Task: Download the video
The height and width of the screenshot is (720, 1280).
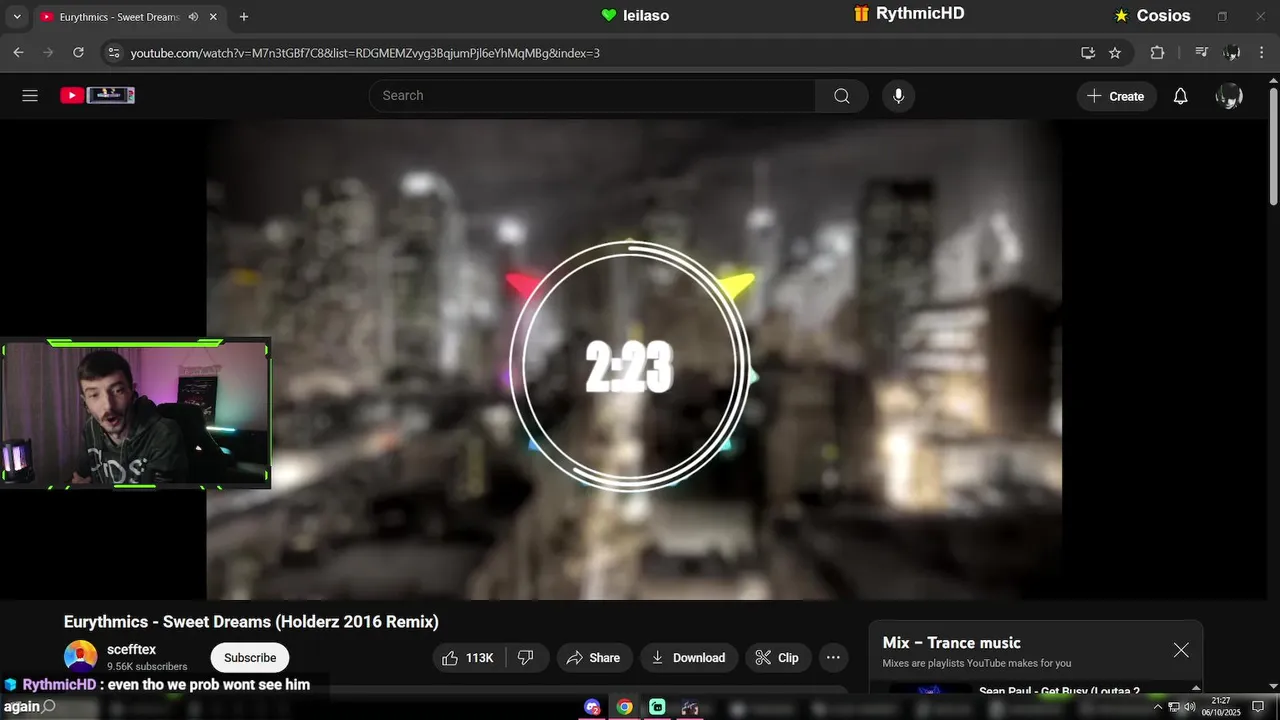Action: tap(689, 658)
